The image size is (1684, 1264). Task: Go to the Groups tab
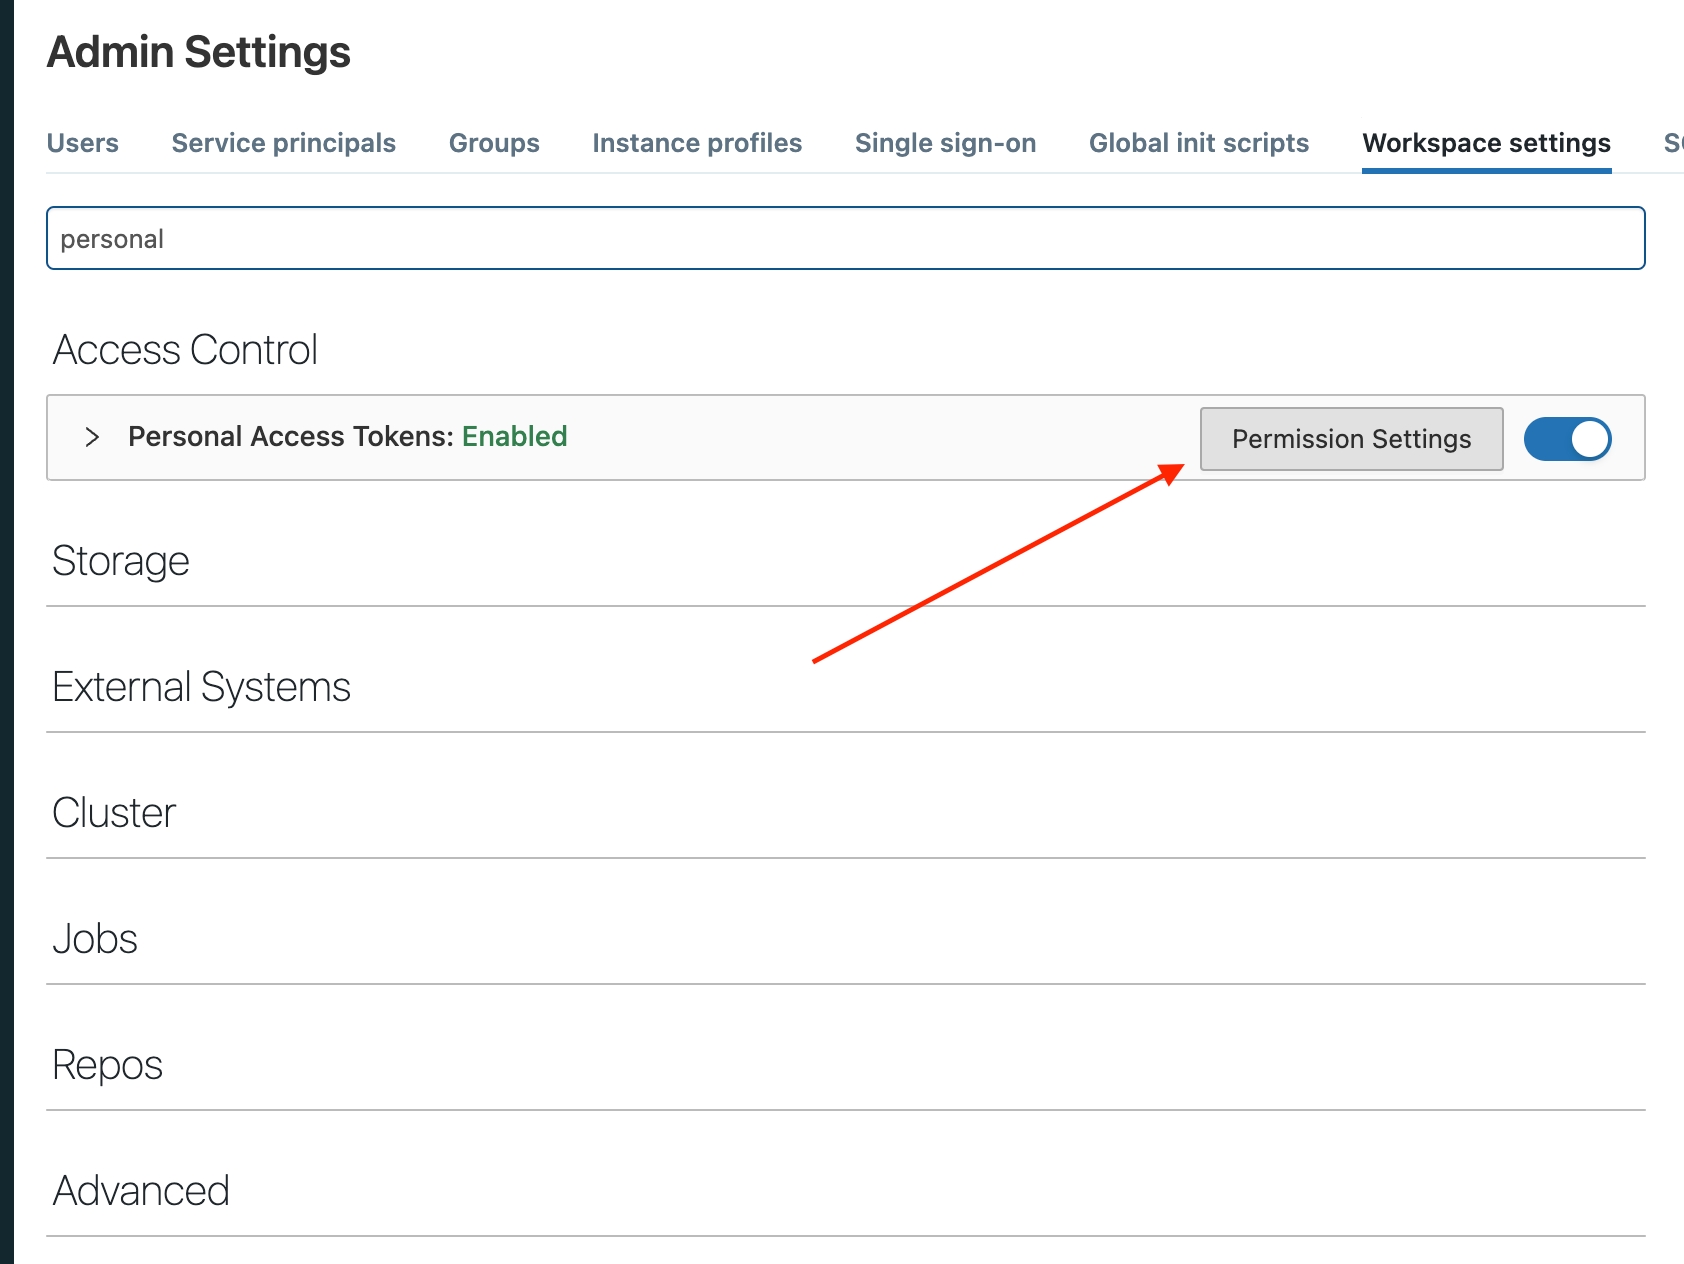coord(494,143)
